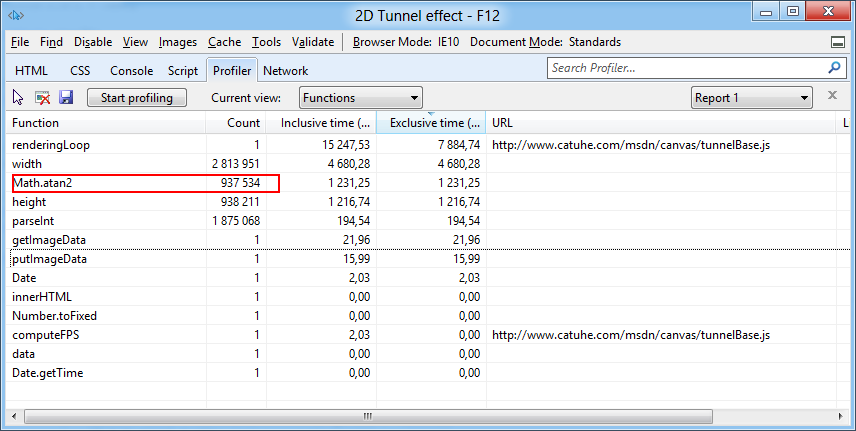Switch to the Script tab

pos(182,71)
